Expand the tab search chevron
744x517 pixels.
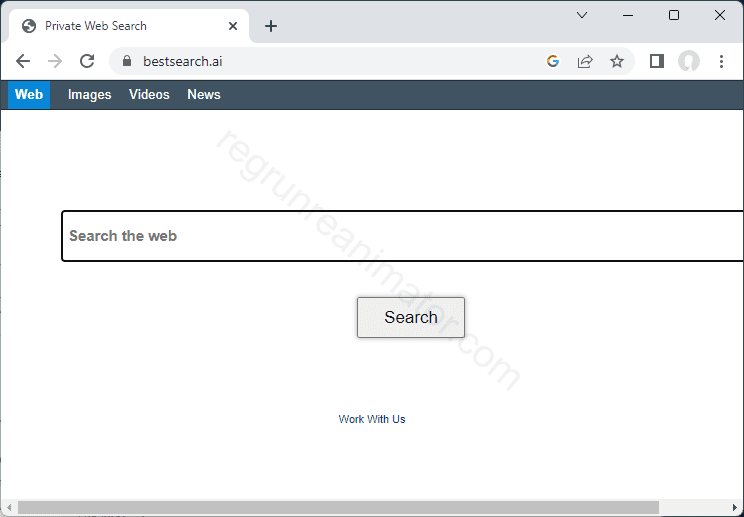click(582, 15)
